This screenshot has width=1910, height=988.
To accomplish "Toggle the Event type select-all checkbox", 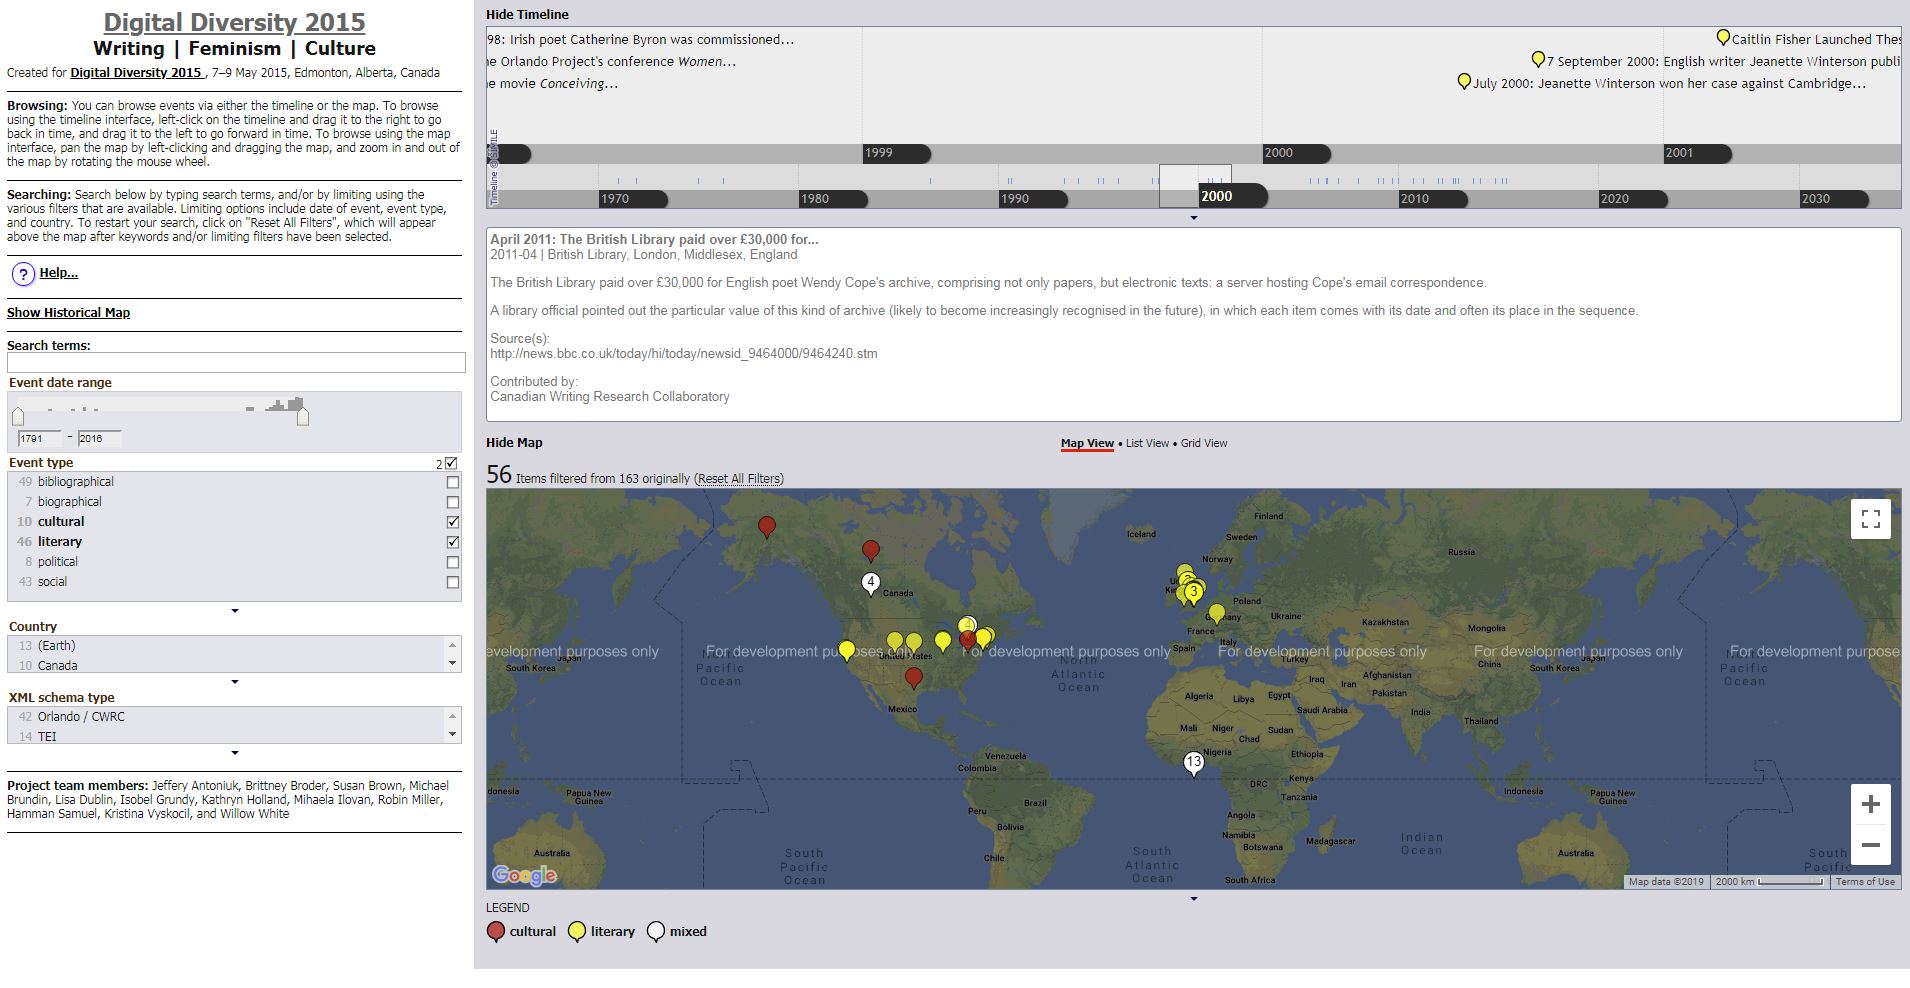I will point(451,463).
